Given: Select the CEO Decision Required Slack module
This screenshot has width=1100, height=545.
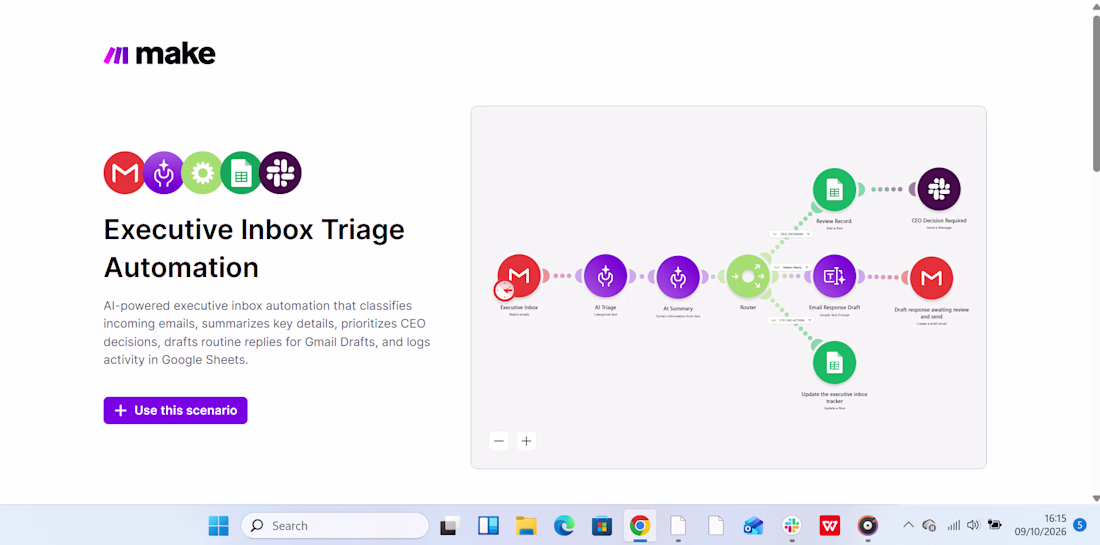Looking at the screenshot, I should [939, 189].
